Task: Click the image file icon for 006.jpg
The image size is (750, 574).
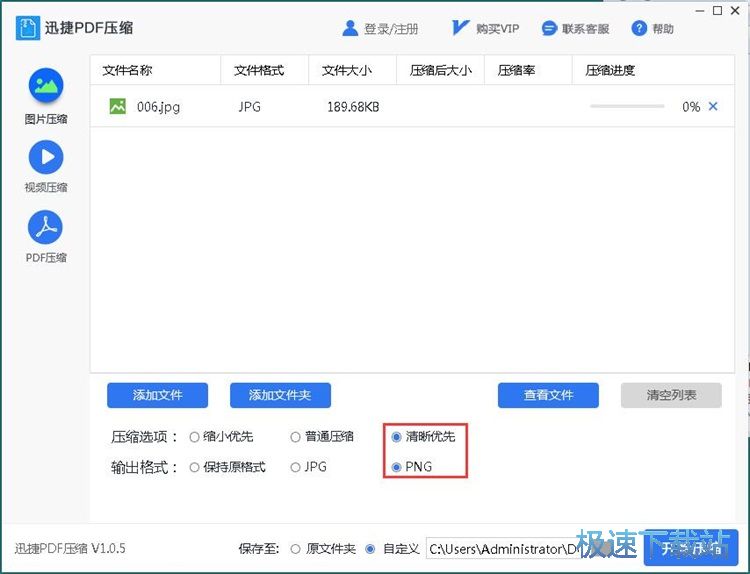Action: click(x=118, y=106)
